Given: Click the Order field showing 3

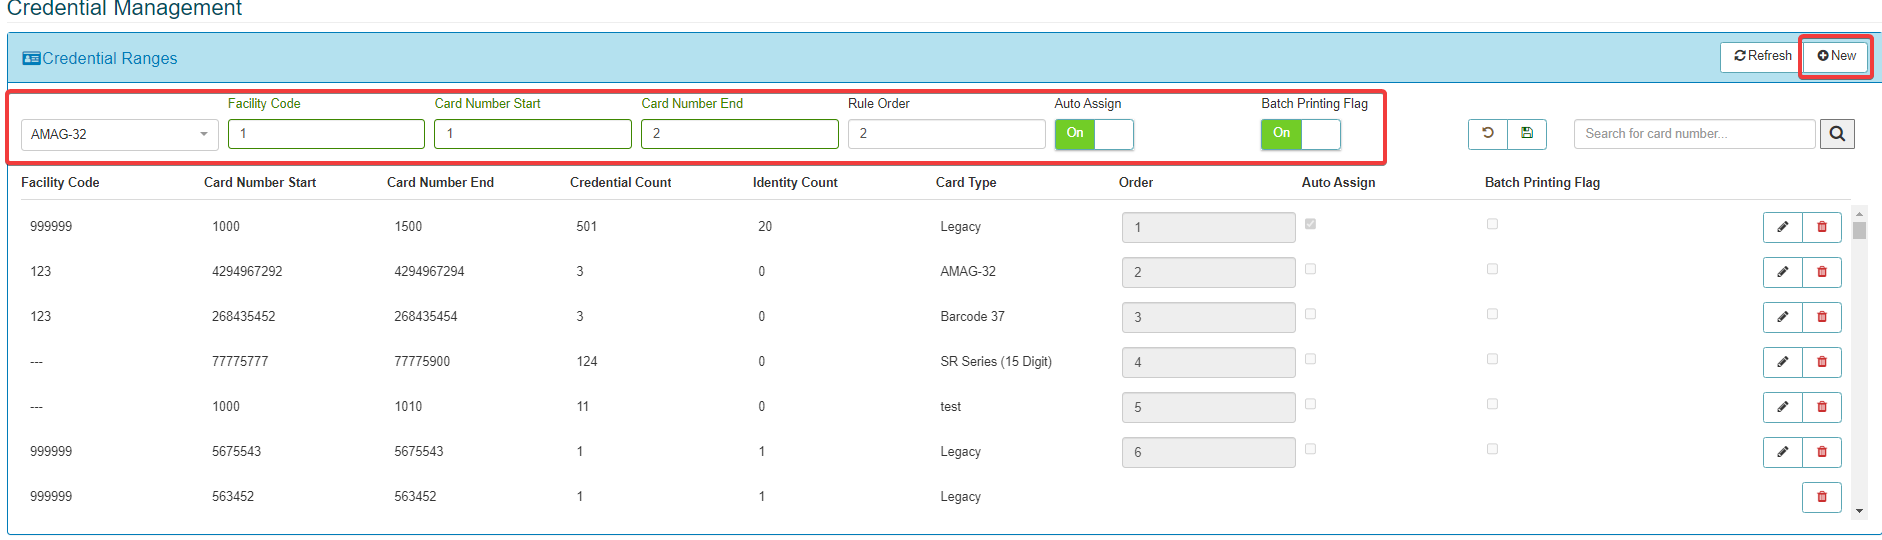Looking at the screenshot, I should (x=1209, y=317).
